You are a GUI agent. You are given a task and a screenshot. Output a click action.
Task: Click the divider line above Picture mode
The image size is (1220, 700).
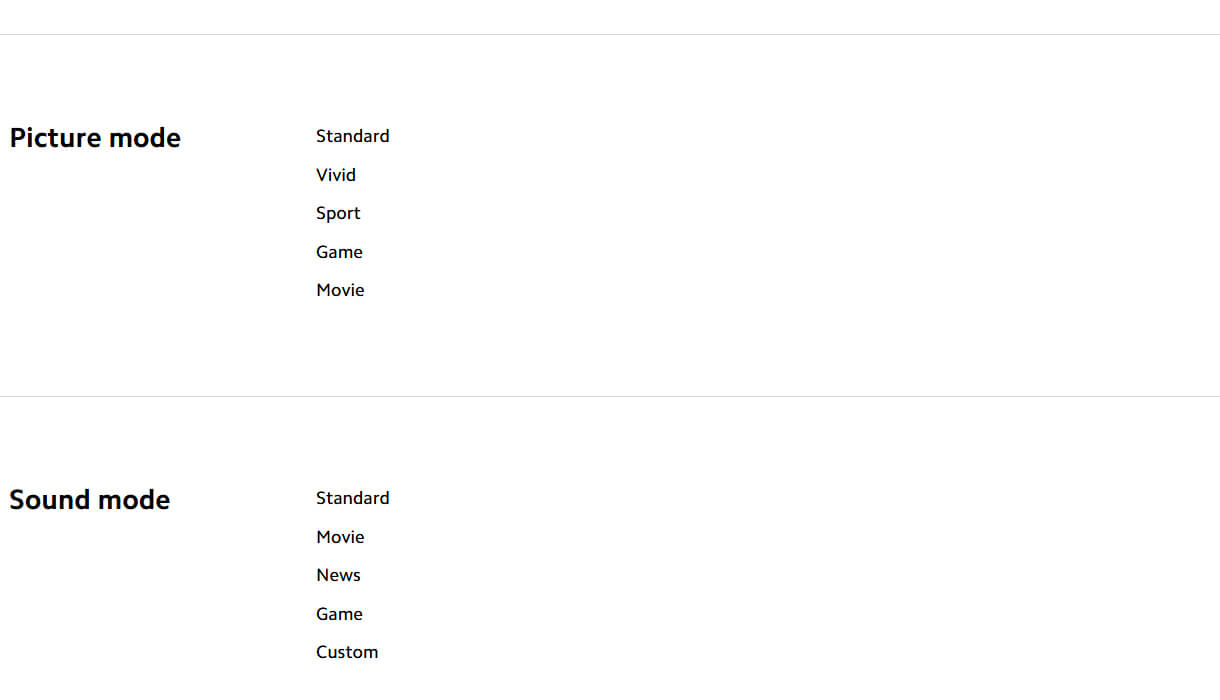(610, 35)
